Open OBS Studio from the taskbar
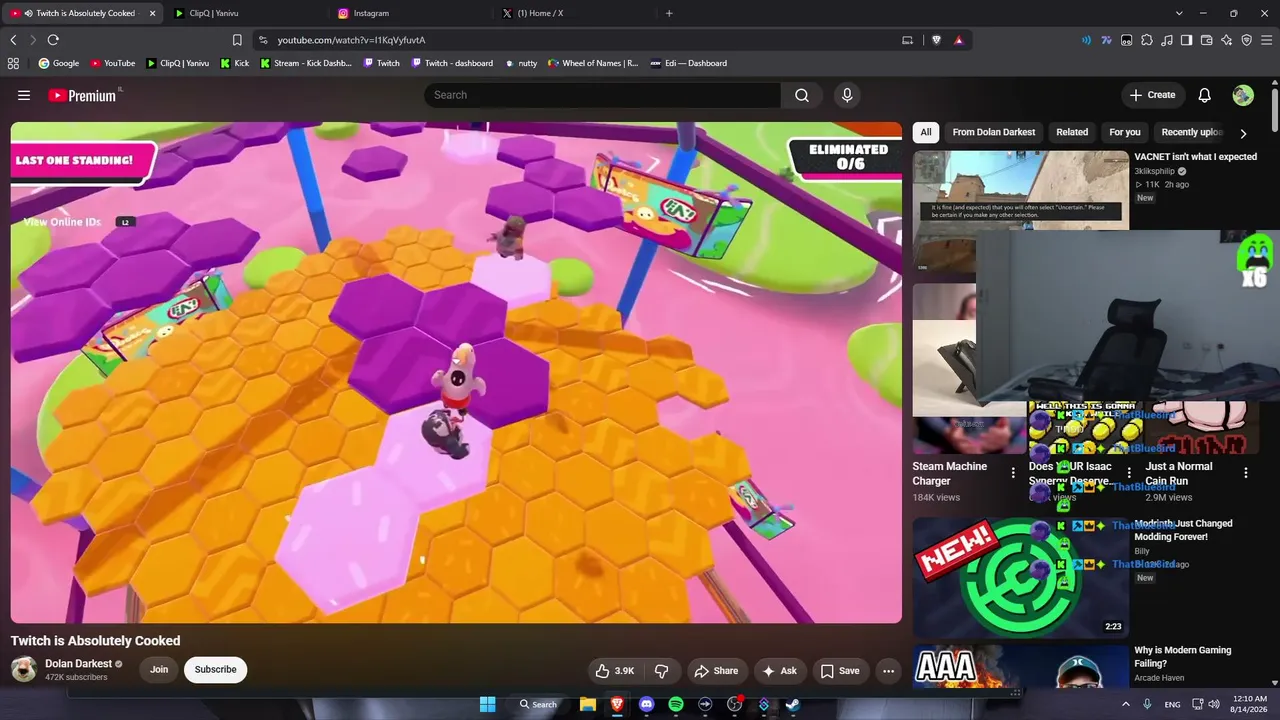The width and height of the screenshot is (1280, 720). tap(734, 704)
